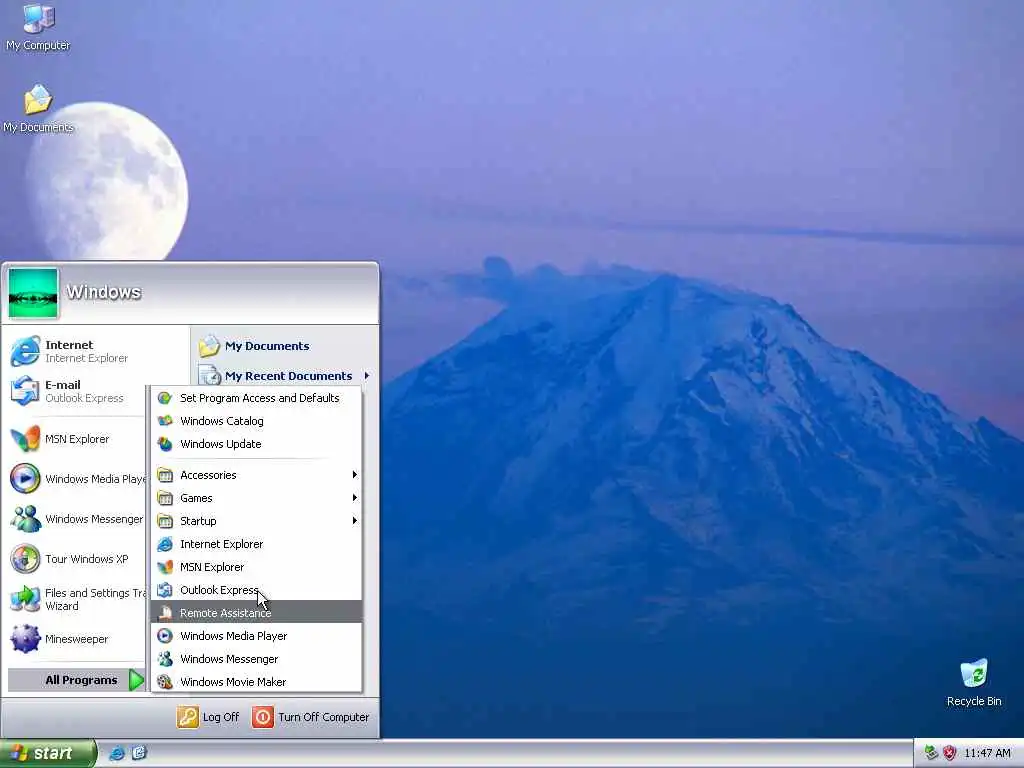Click the "Windows" user name text
Image resolution: width=1024 pixels, height=768 pixels.
[x=104, y=292]
